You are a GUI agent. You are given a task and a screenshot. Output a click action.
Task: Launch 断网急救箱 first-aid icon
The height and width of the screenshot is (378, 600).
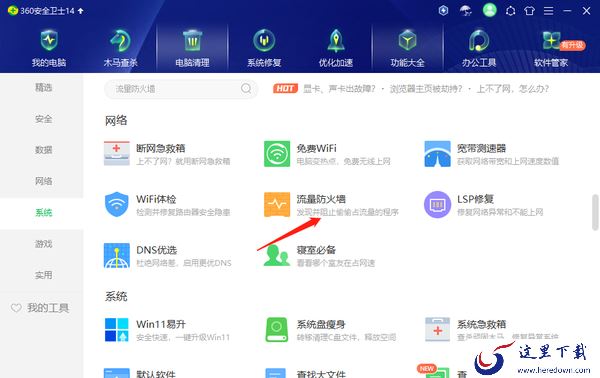click(117, 153)
